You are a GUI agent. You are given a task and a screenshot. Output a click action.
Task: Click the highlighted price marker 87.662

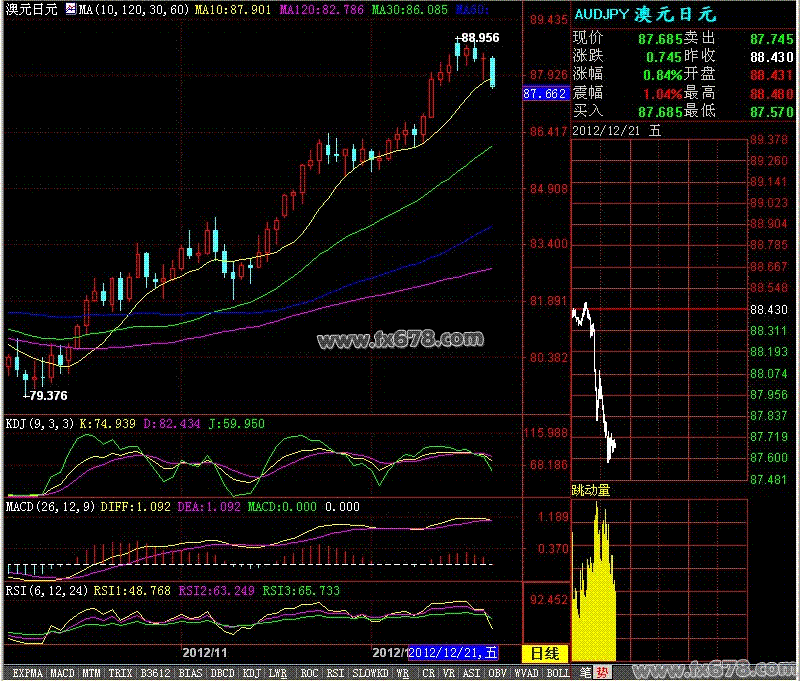545,94
